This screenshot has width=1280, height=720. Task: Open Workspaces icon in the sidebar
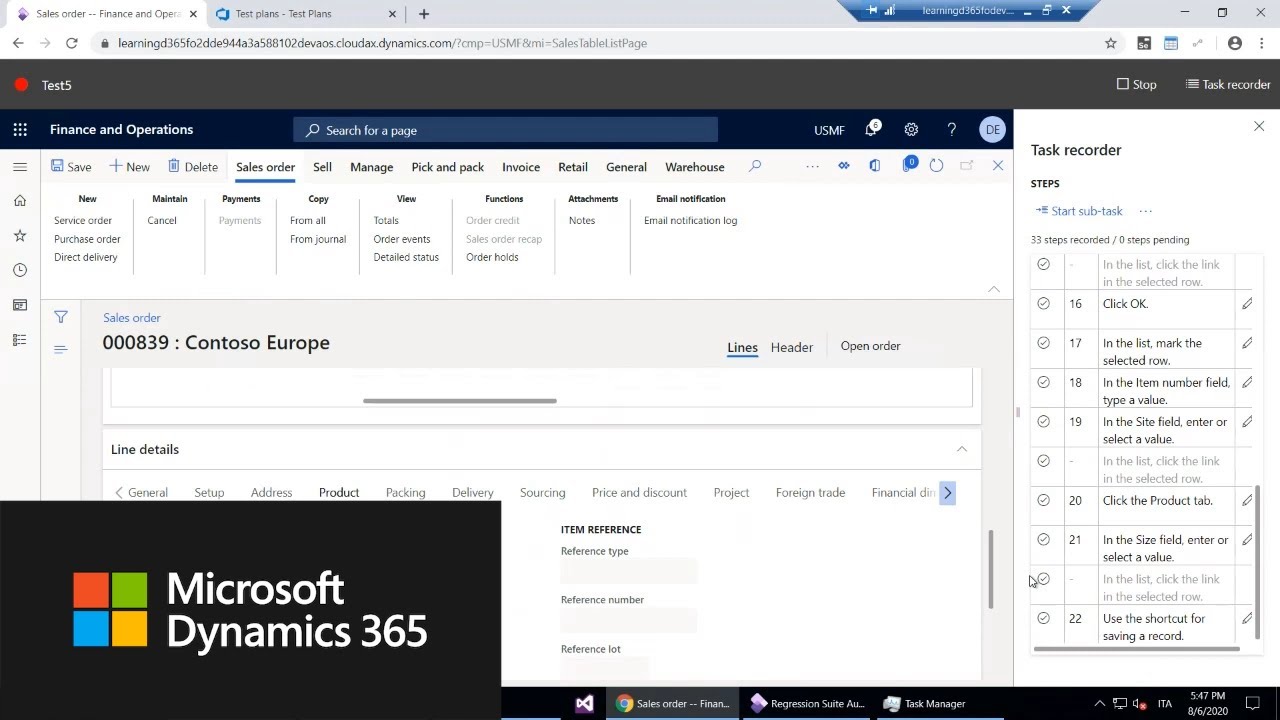[20, 305]
